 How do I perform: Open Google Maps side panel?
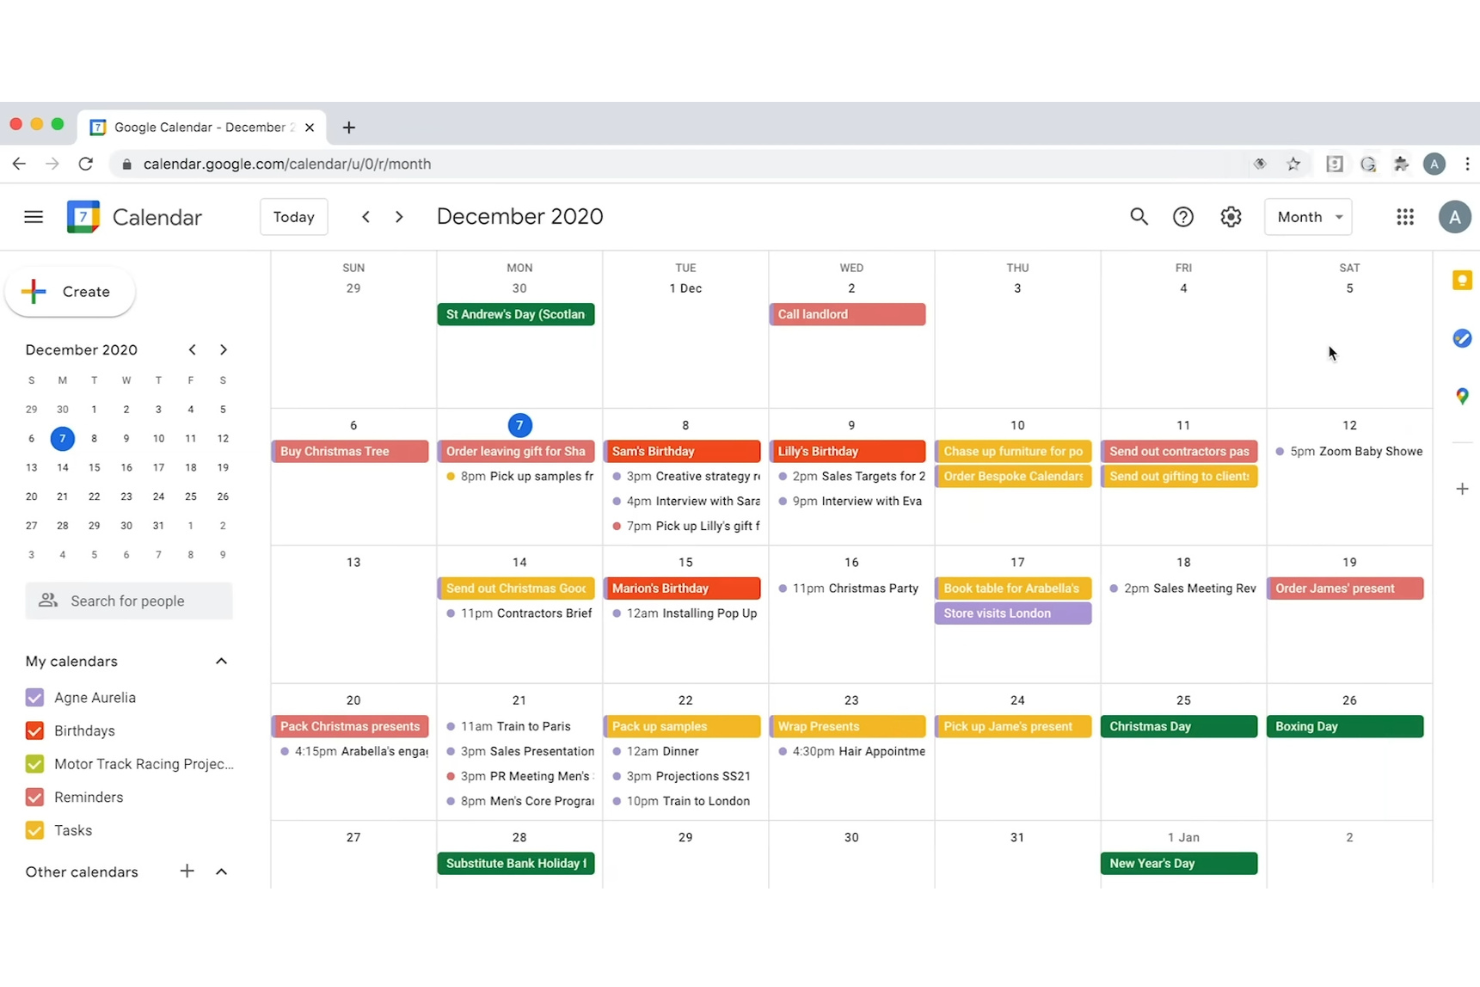coord(1462,396)
